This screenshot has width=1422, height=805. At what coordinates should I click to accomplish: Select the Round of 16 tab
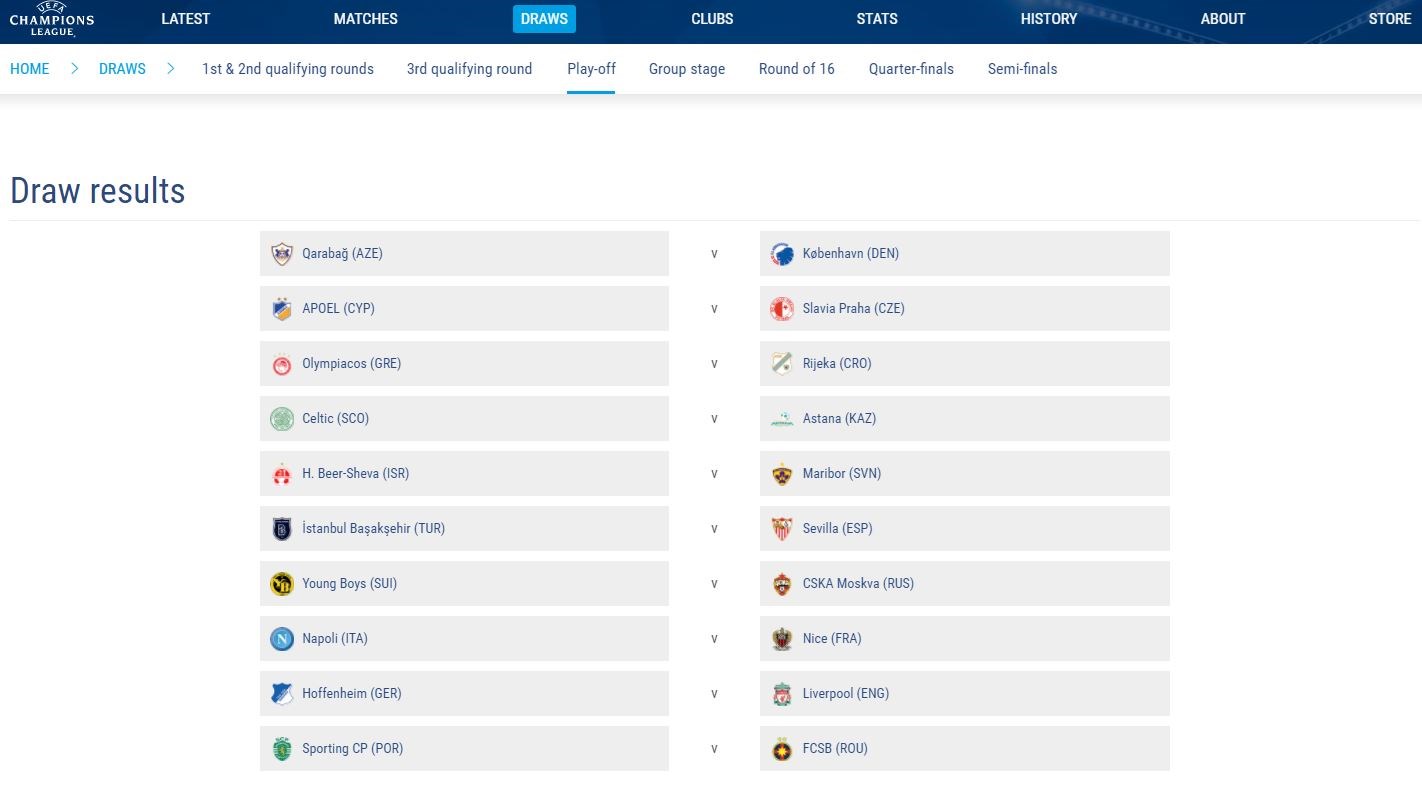(x=796, y=69)
